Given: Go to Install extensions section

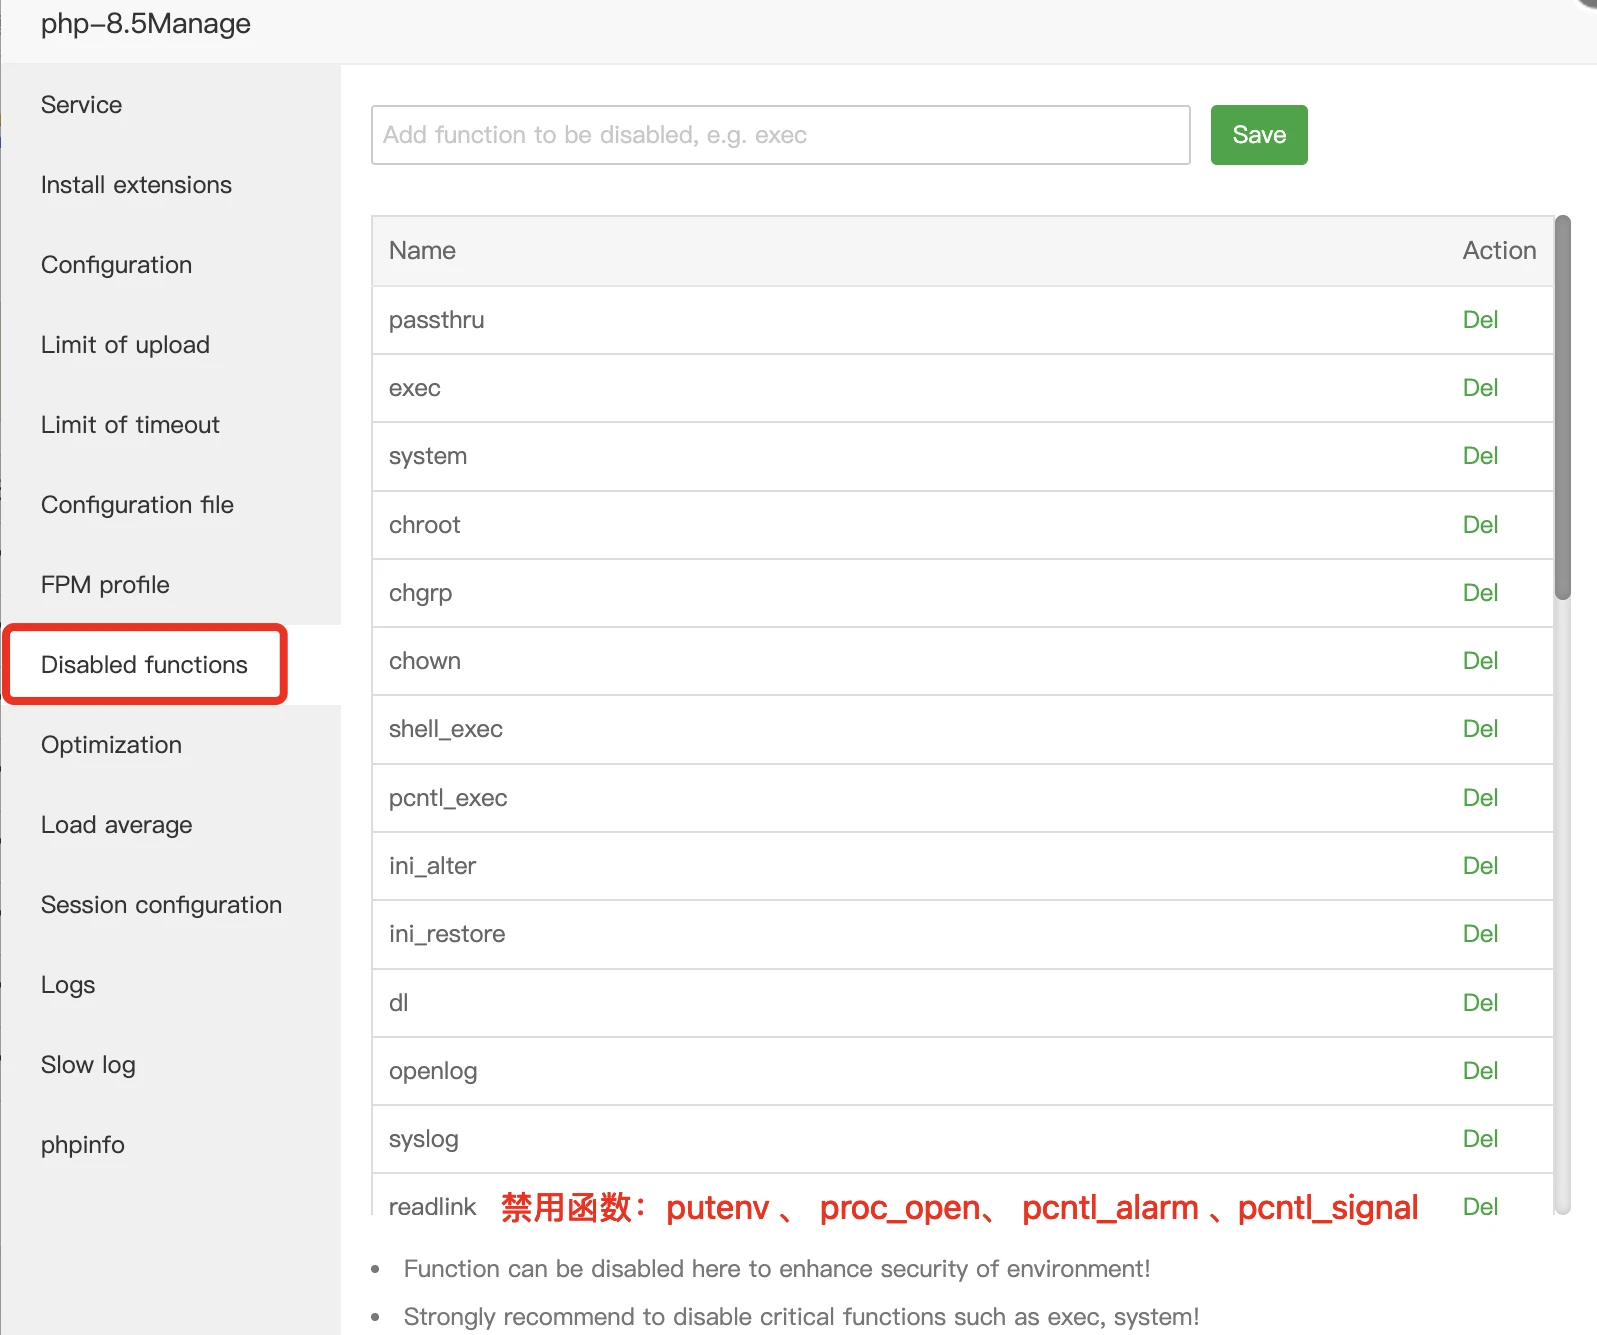Looking at the screenshot, I should [x=136, y=185].
